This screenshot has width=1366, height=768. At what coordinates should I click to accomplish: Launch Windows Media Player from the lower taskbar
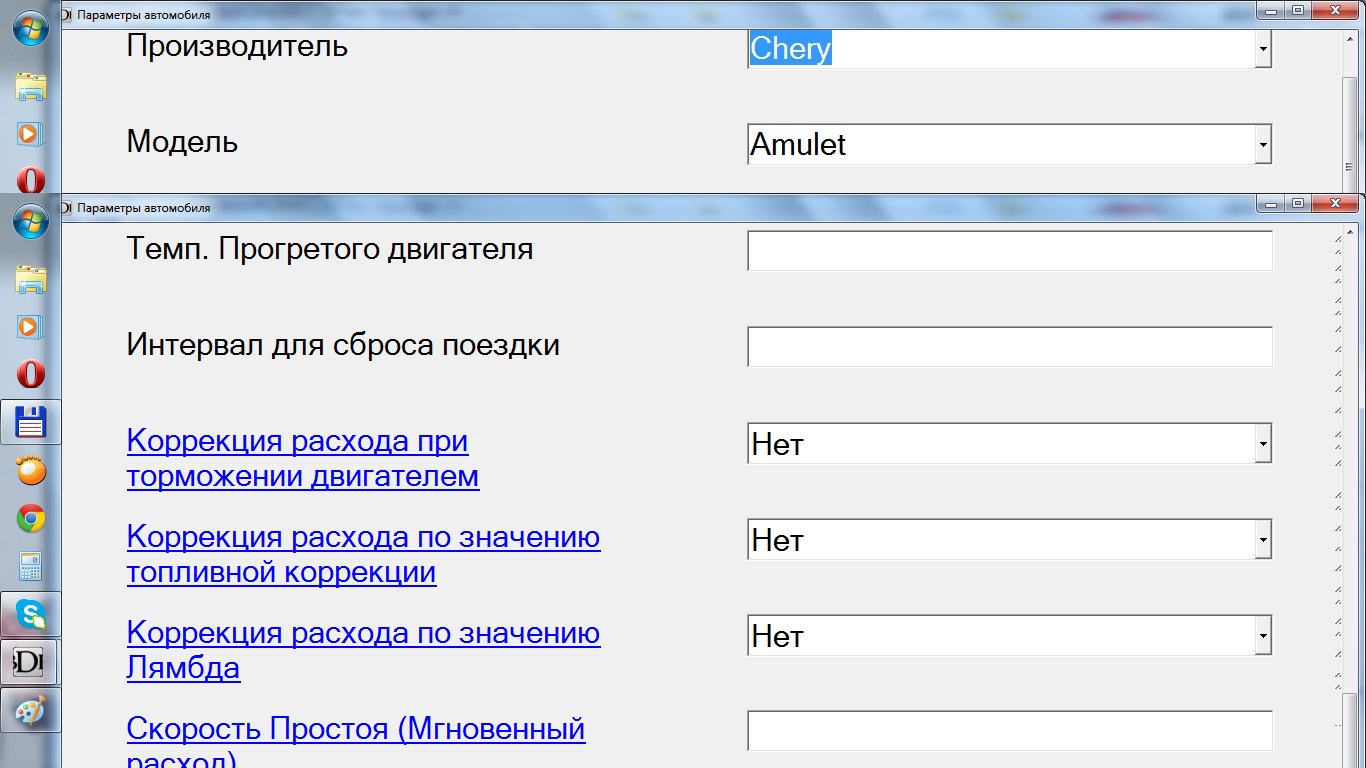point(30,326)
